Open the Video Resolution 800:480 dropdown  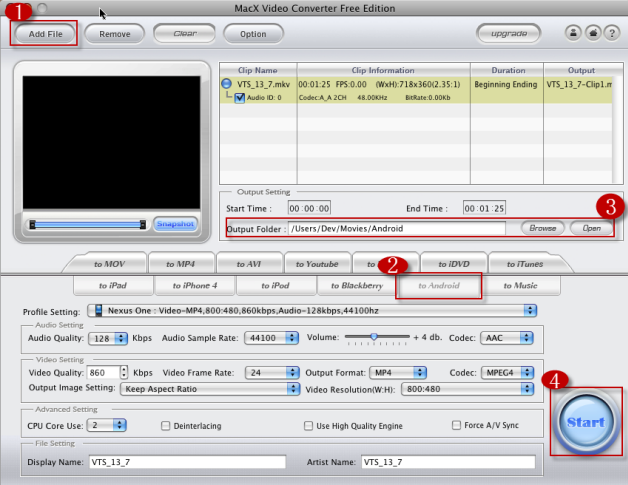click(467, 389)
